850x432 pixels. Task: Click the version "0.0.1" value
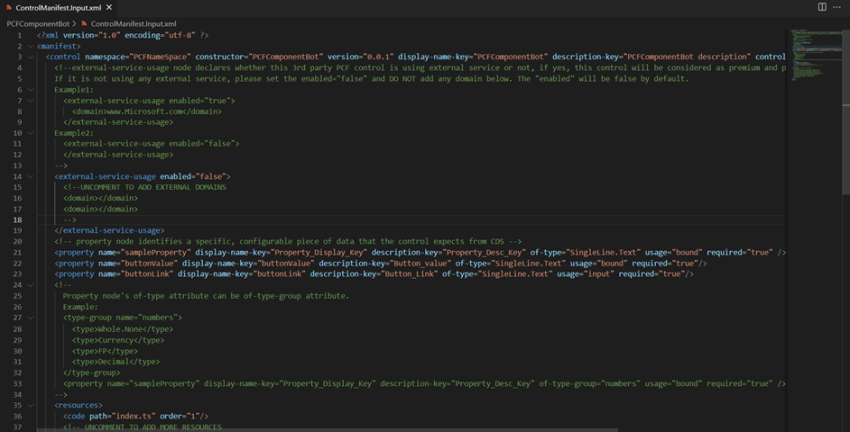coord(377,57)
